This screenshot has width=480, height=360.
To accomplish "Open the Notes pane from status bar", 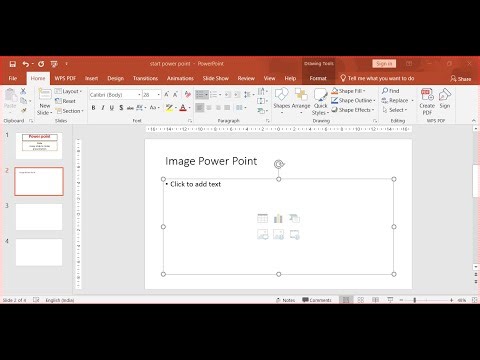I will 286,300.
